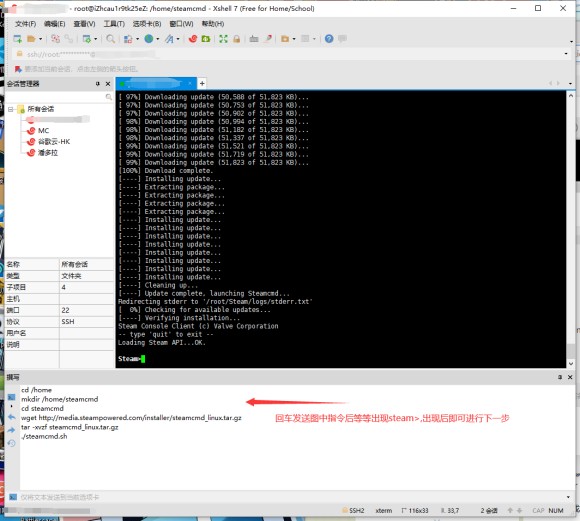Close the session manager panel
580x521 pixels.
coord(108,84)
